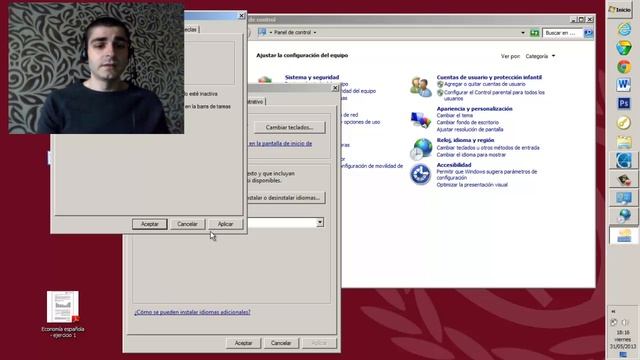Viewport: 640px width, 360px height.
Task: Open Accesibilidad category
Action: click(x=454, y=165)
